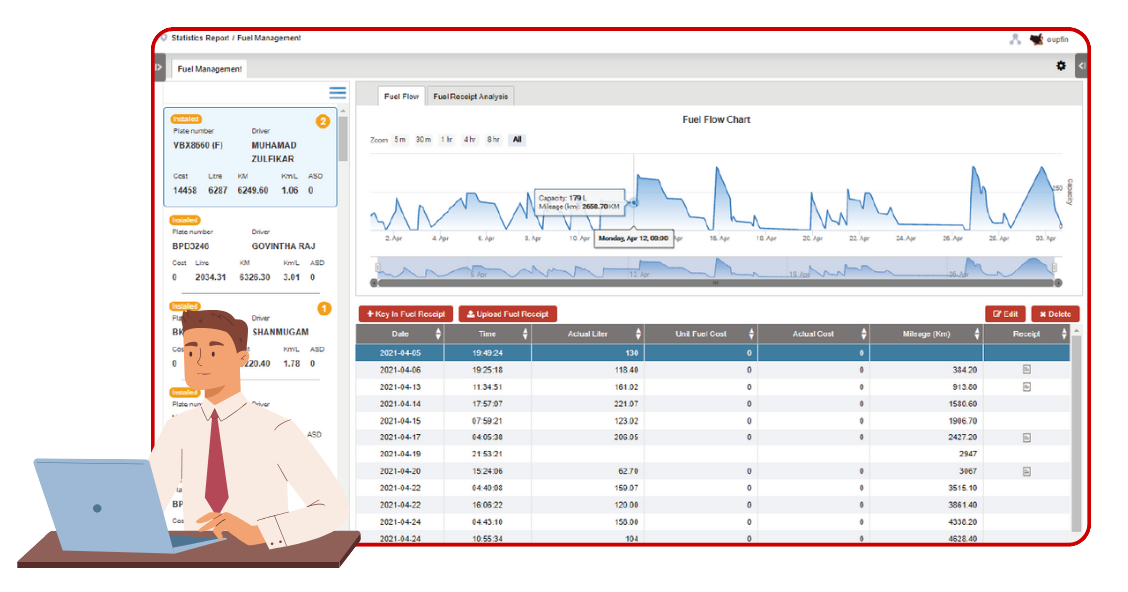Select the 2021-04-05 table row
The height and width of the screenshot is (592, 1128).
(x=713, y=352)
